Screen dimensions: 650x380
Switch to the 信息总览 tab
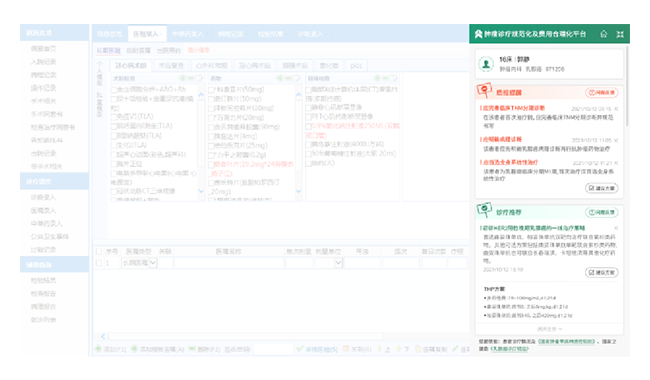tap(109, 34)
